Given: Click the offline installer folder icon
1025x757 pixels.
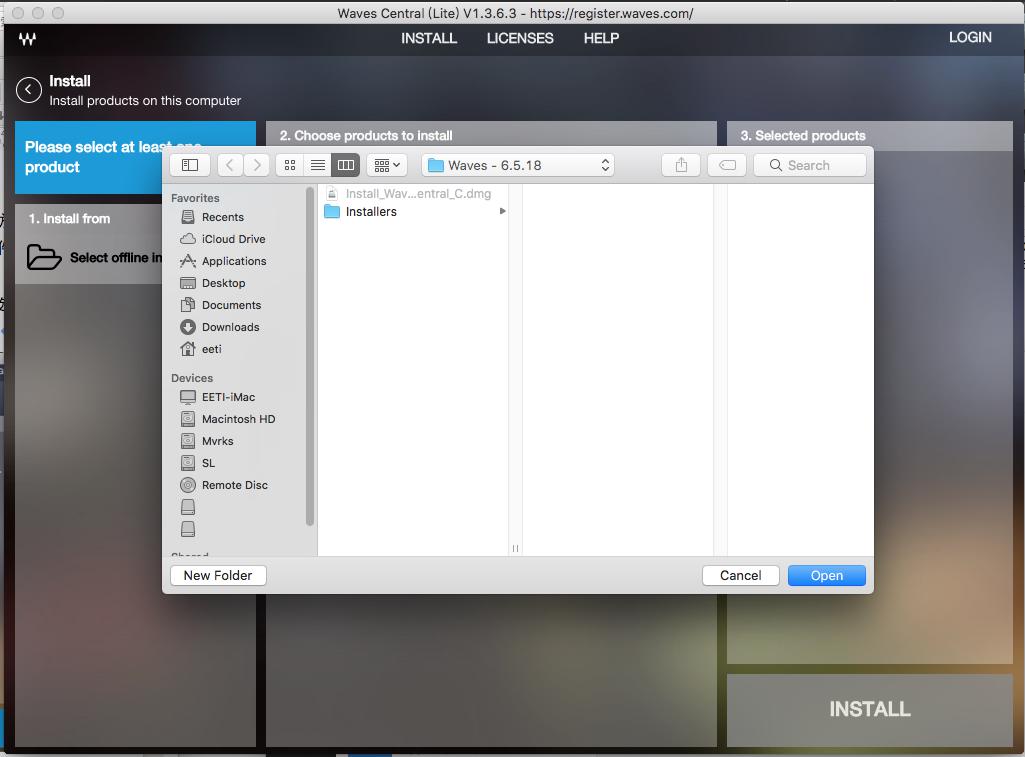Looking at the screenshot, I should click(x=44, y=257).
